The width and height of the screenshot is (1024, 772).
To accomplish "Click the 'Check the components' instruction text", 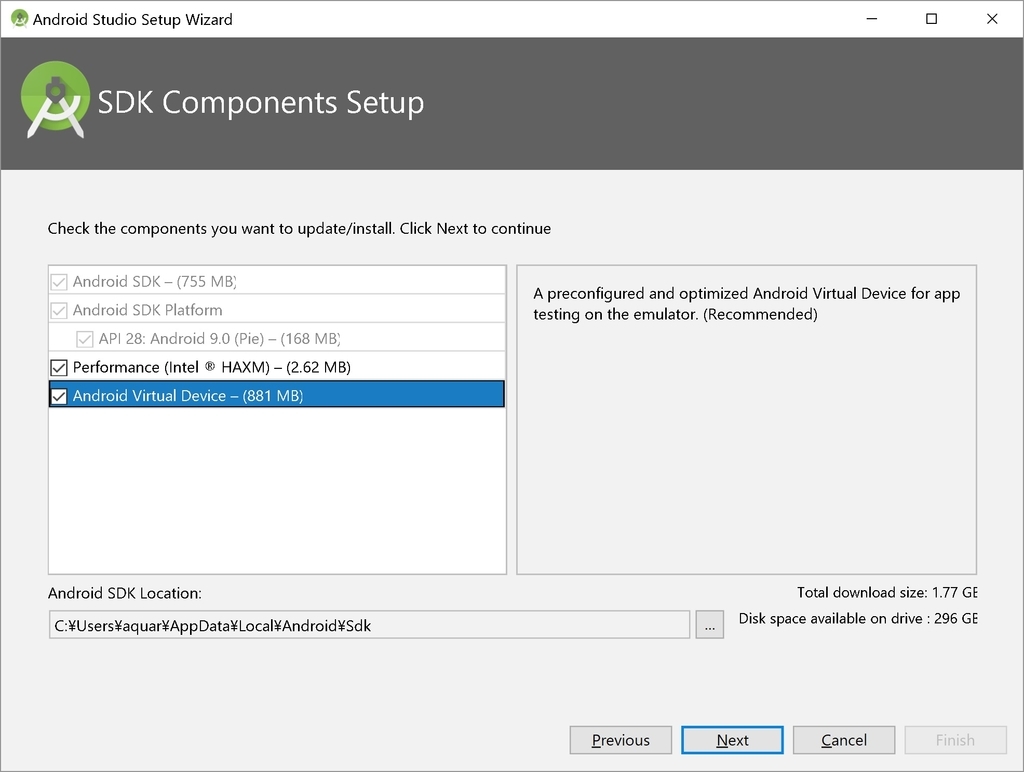I will [x=299, y=229].
